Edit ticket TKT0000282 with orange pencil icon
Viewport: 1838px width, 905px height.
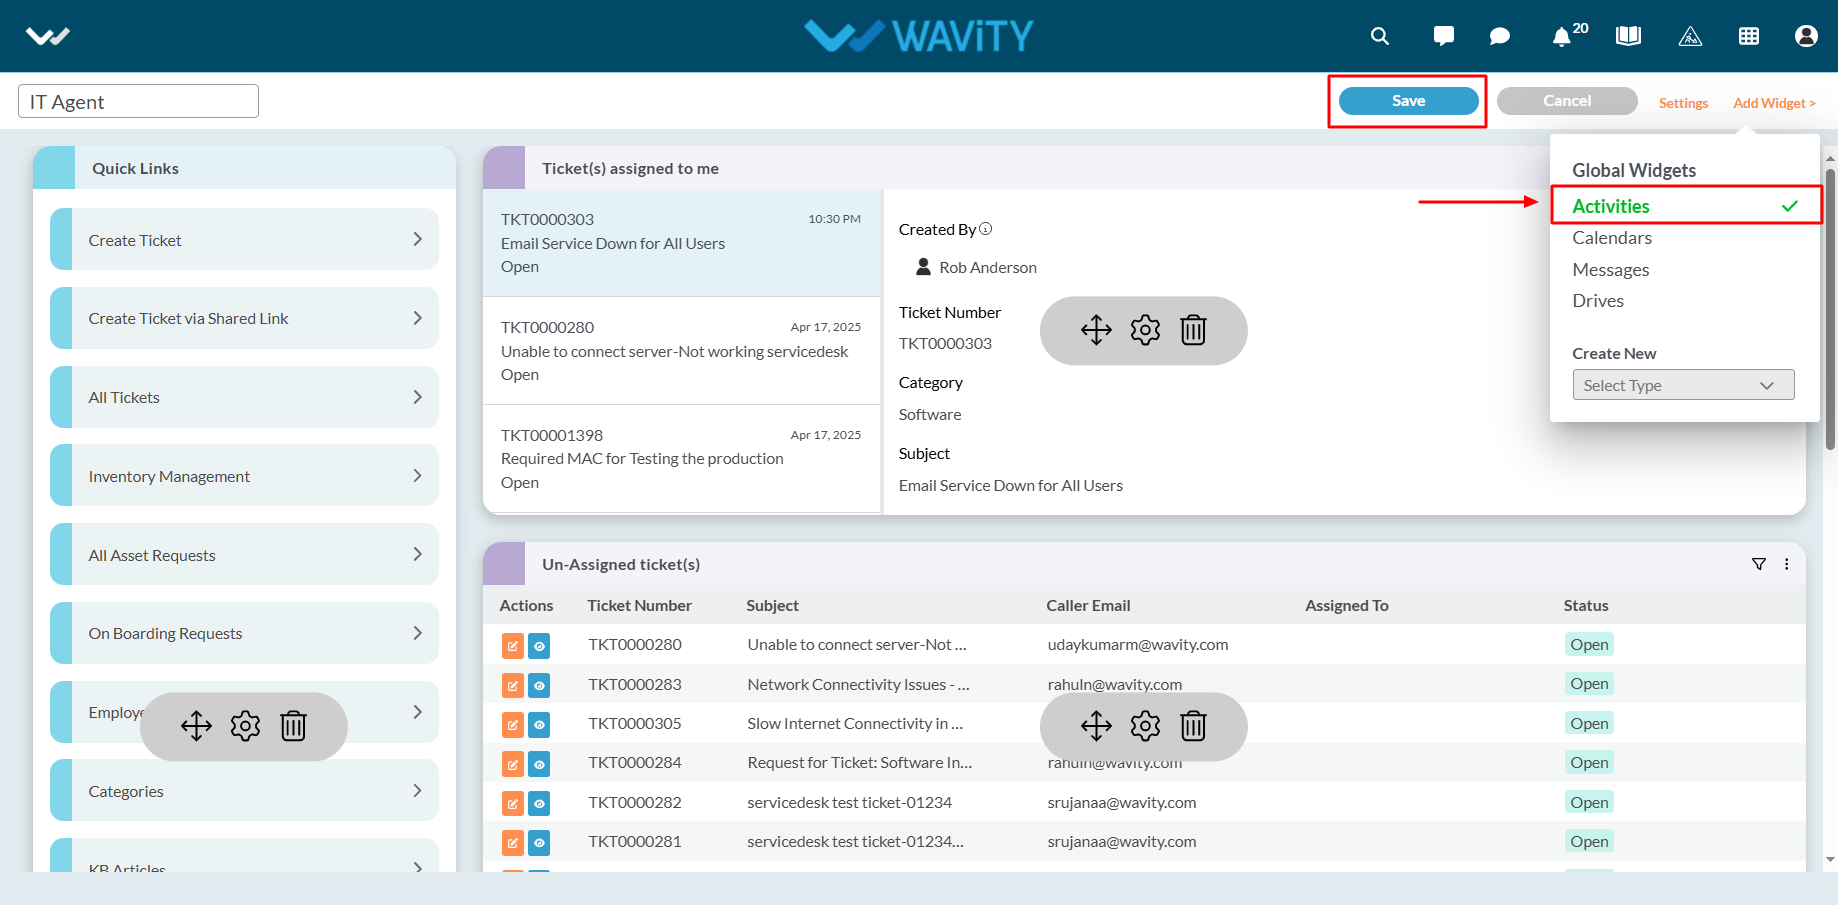512,803
